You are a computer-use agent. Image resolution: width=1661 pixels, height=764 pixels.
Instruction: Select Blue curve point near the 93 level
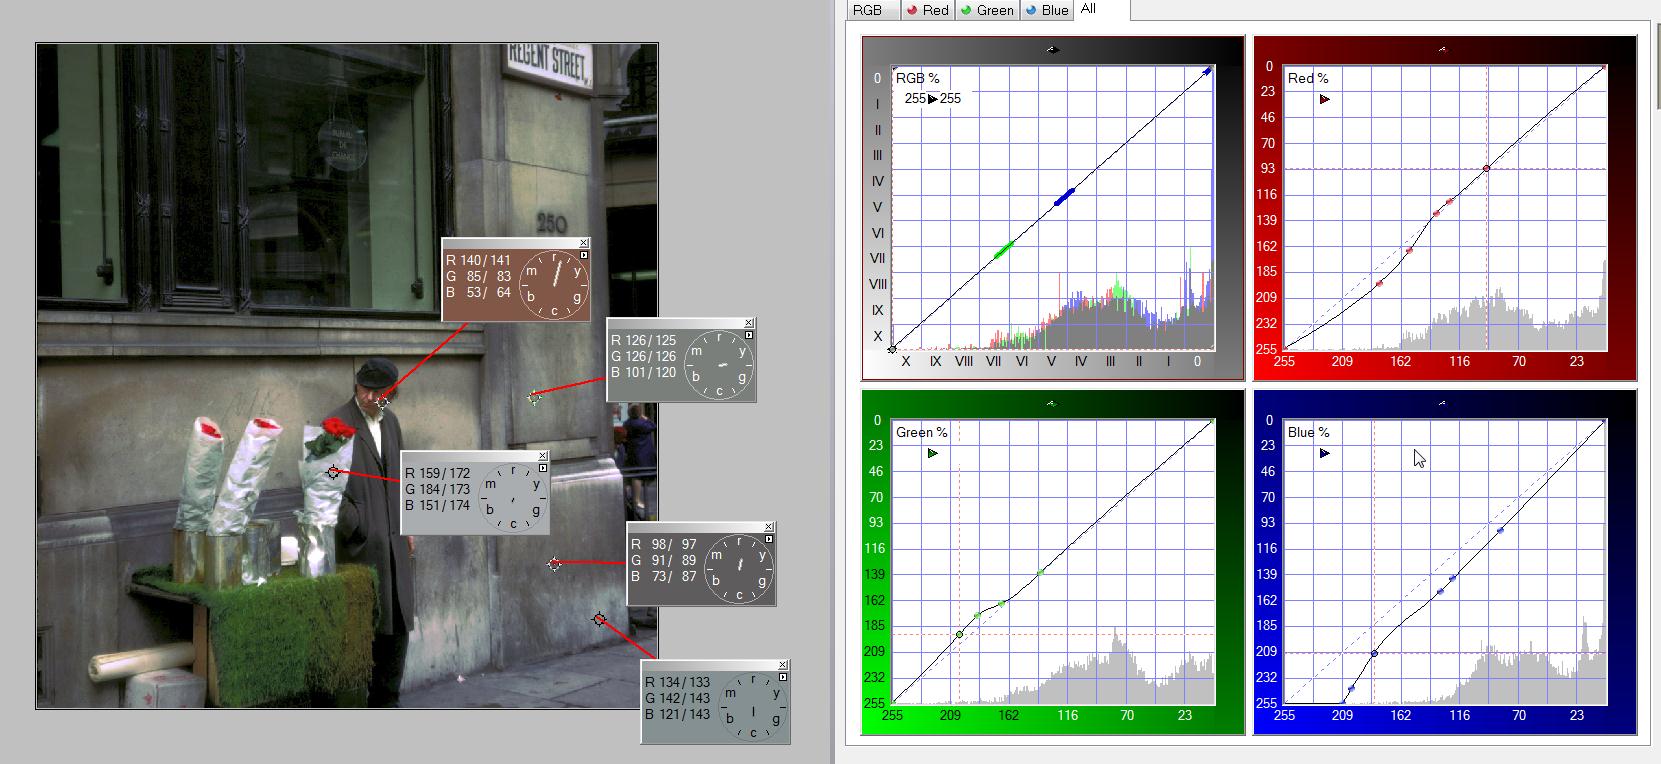1501,531
